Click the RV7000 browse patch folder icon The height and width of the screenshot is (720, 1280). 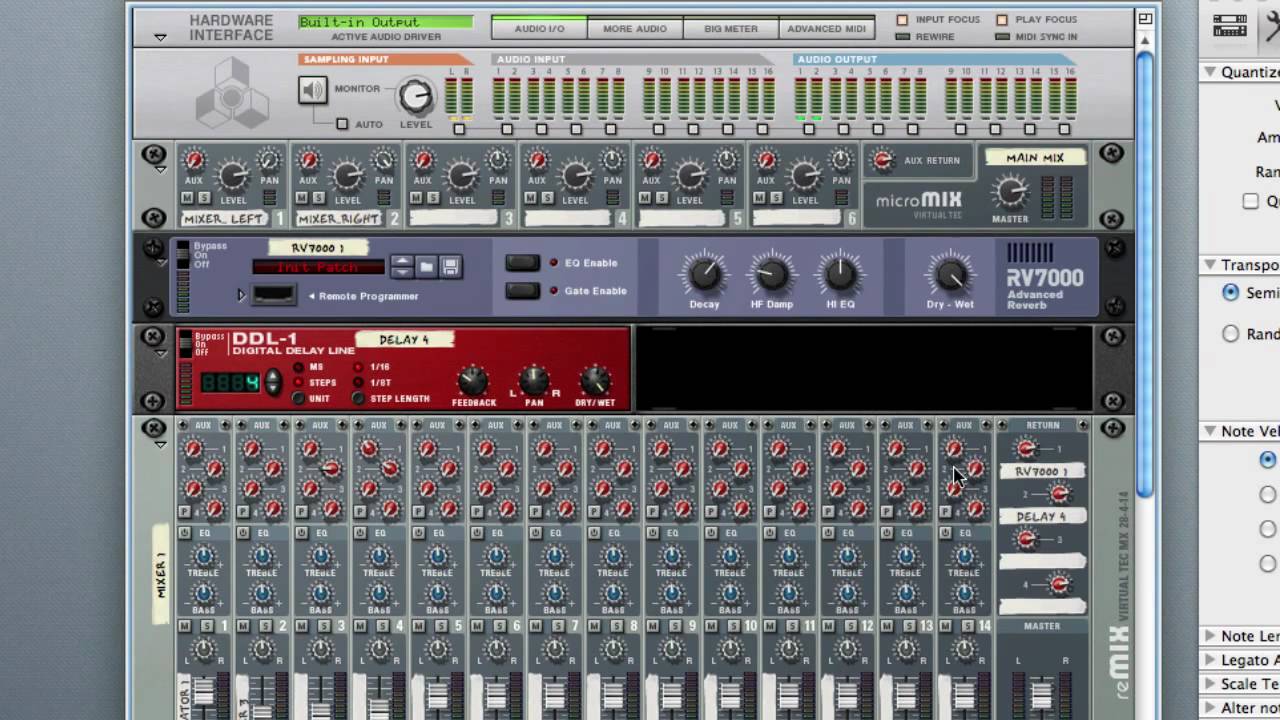click(x=426, y=266)
